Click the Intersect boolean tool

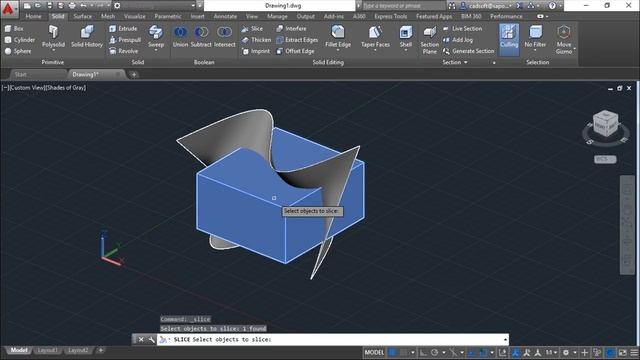click(x=224, y=36)
